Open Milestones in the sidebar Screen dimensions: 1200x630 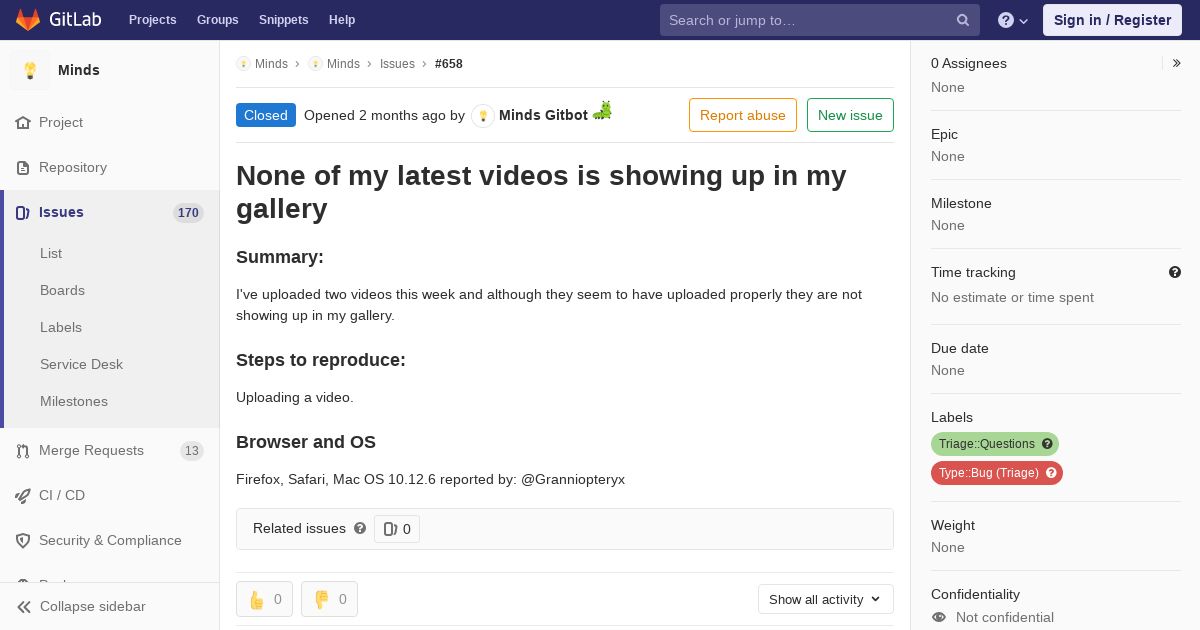click(x=74, y=401)
